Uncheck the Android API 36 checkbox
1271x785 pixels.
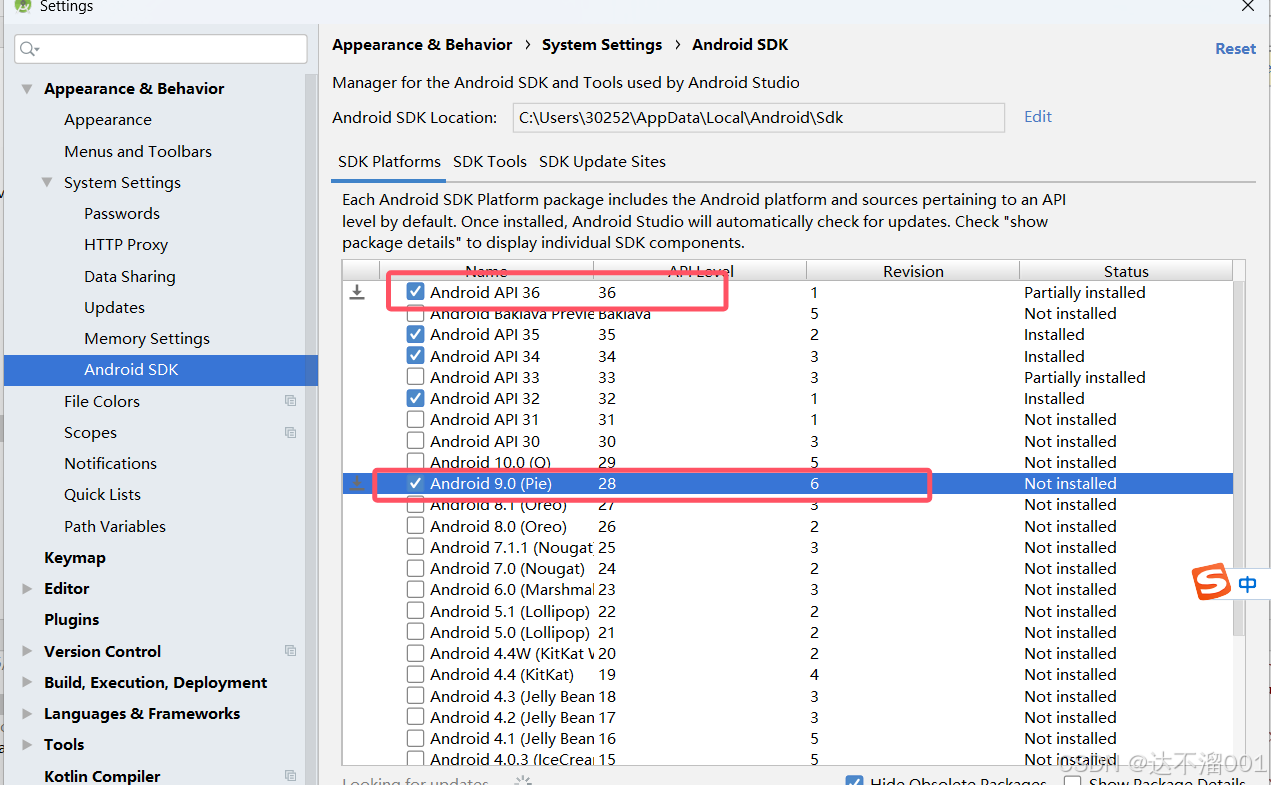(416, 292)
